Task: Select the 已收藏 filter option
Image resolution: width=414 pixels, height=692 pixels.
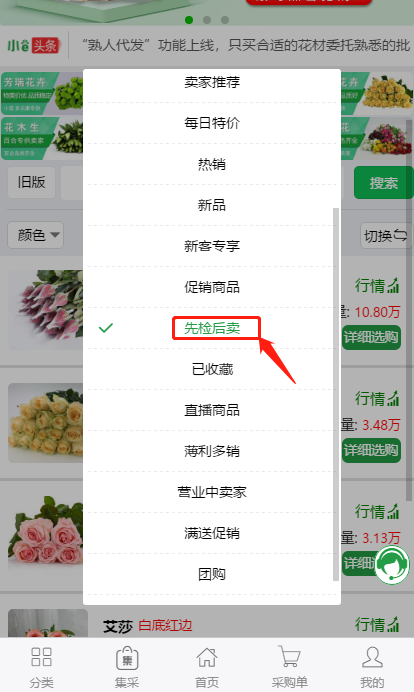Action: [212, 369]
